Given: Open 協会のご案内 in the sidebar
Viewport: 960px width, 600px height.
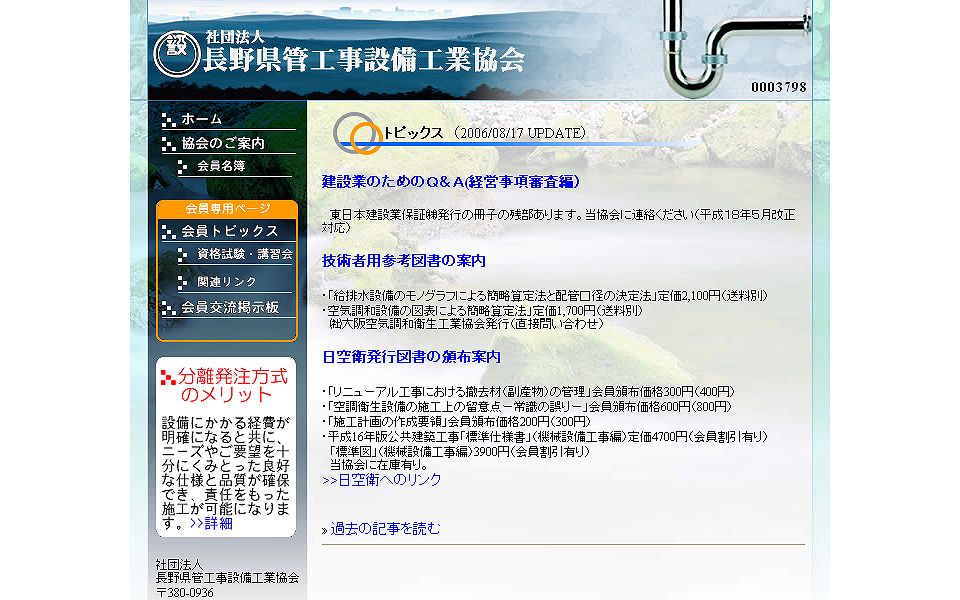Looking at the screenshot, I should (223, 143).
